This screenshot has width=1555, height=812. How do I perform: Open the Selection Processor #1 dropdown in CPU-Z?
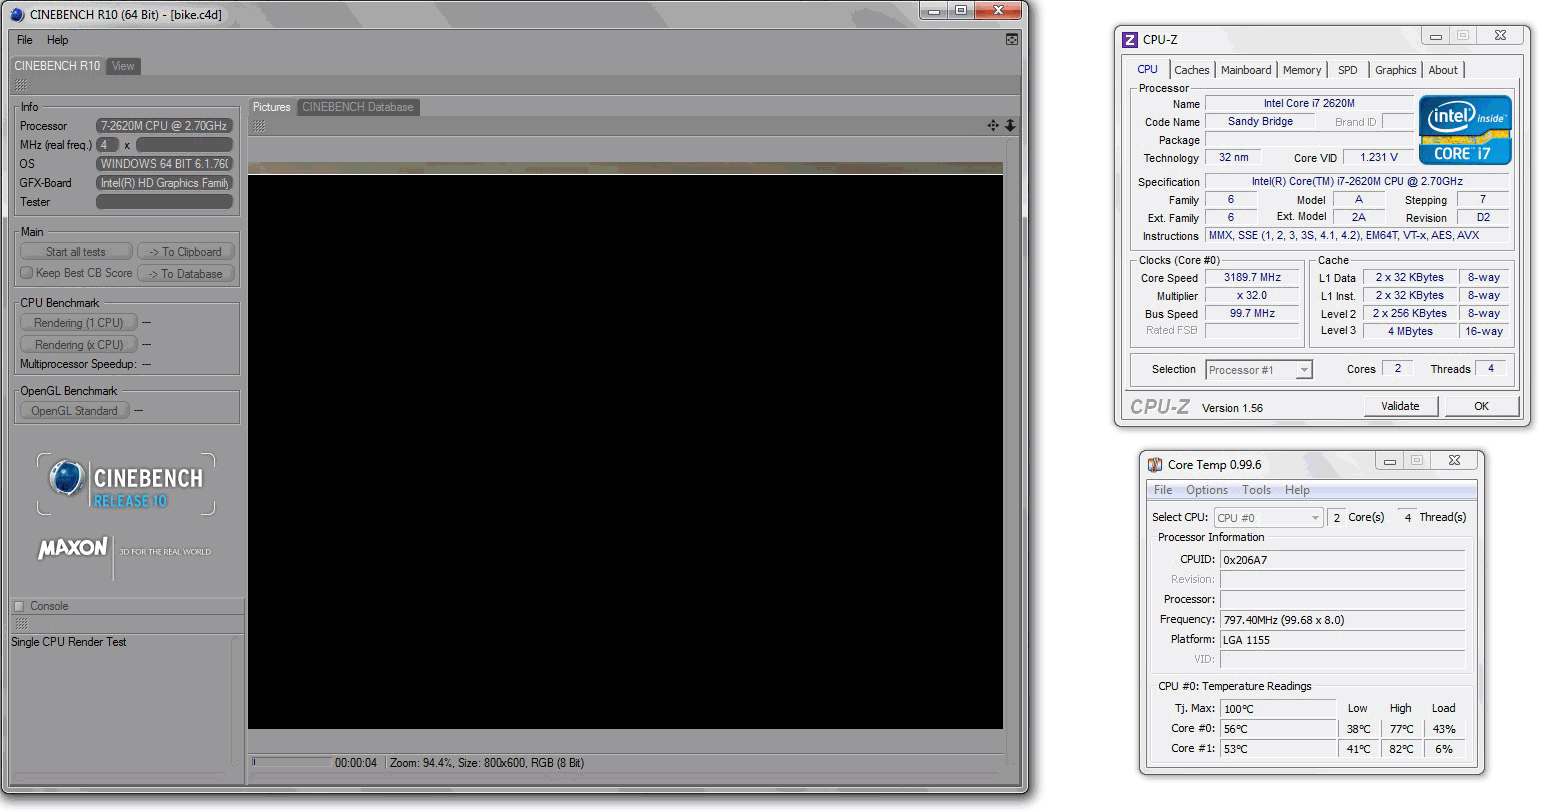[1259, 370]
